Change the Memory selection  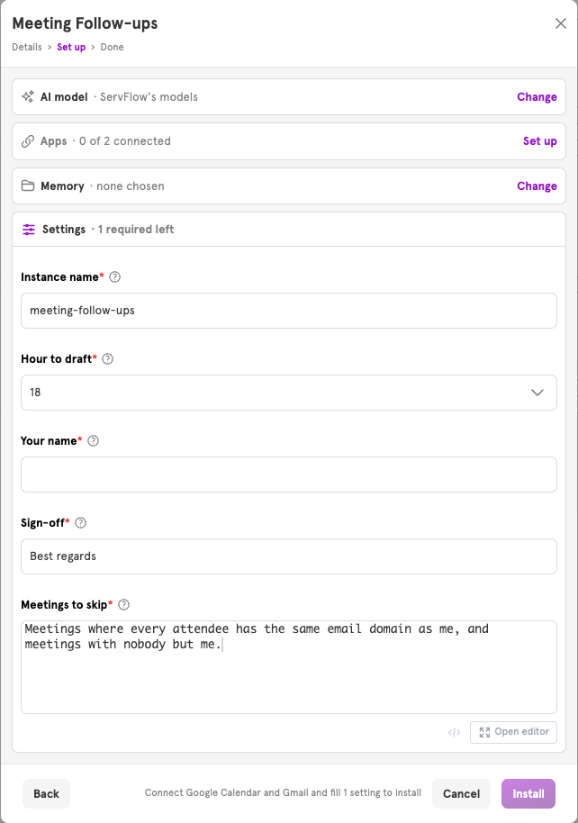[537, 186]
